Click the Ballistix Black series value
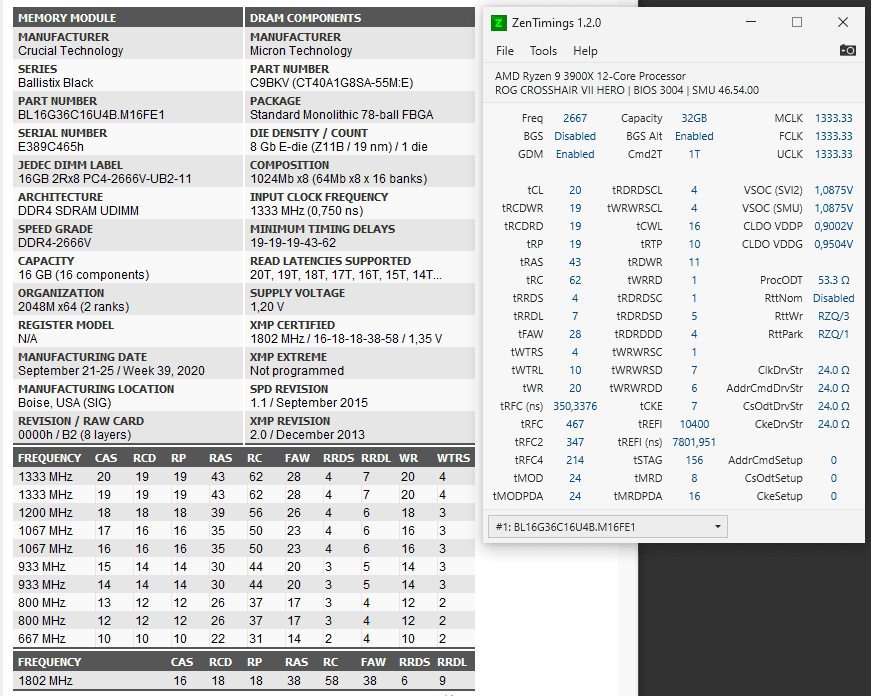 pyautogui.click(x=56, y=83)
